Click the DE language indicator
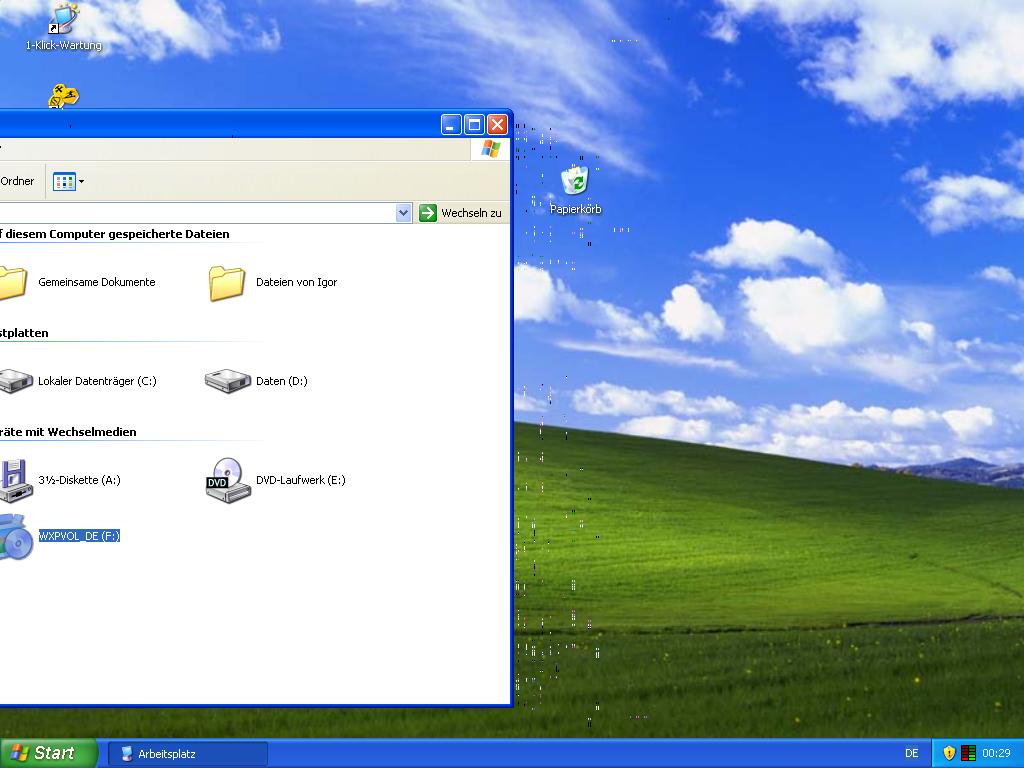The image size is (1024, 768). tap(912, 754)
